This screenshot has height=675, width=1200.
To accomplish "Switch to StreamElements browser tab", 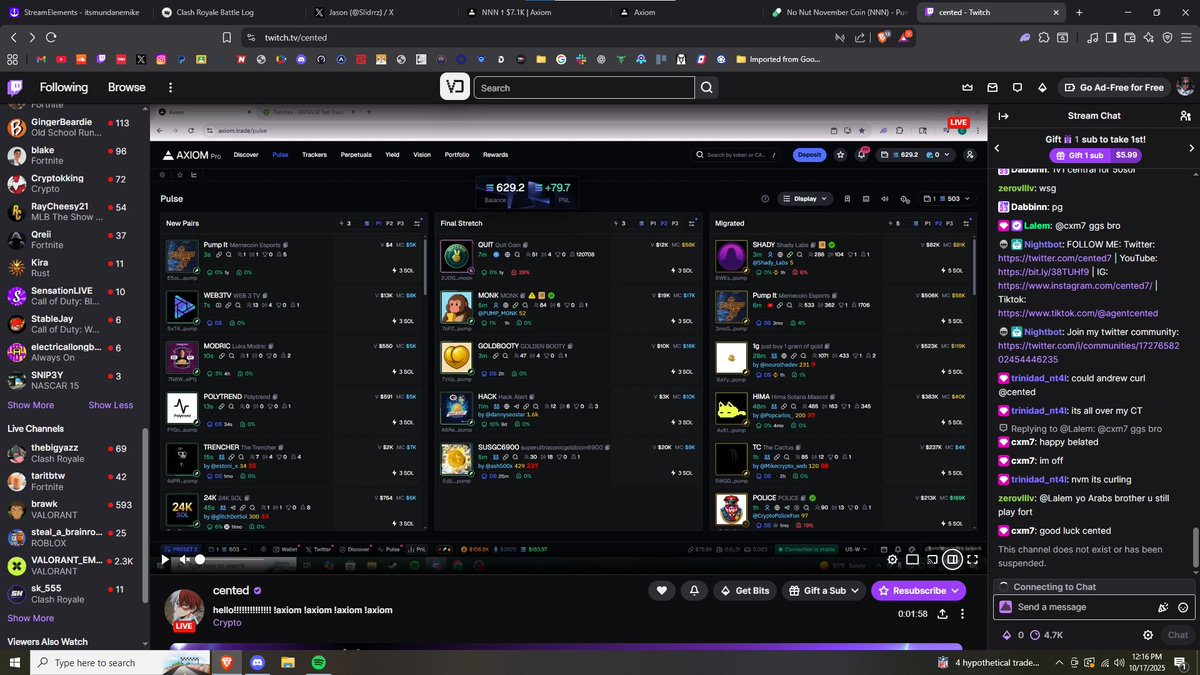I will point(75,12).
